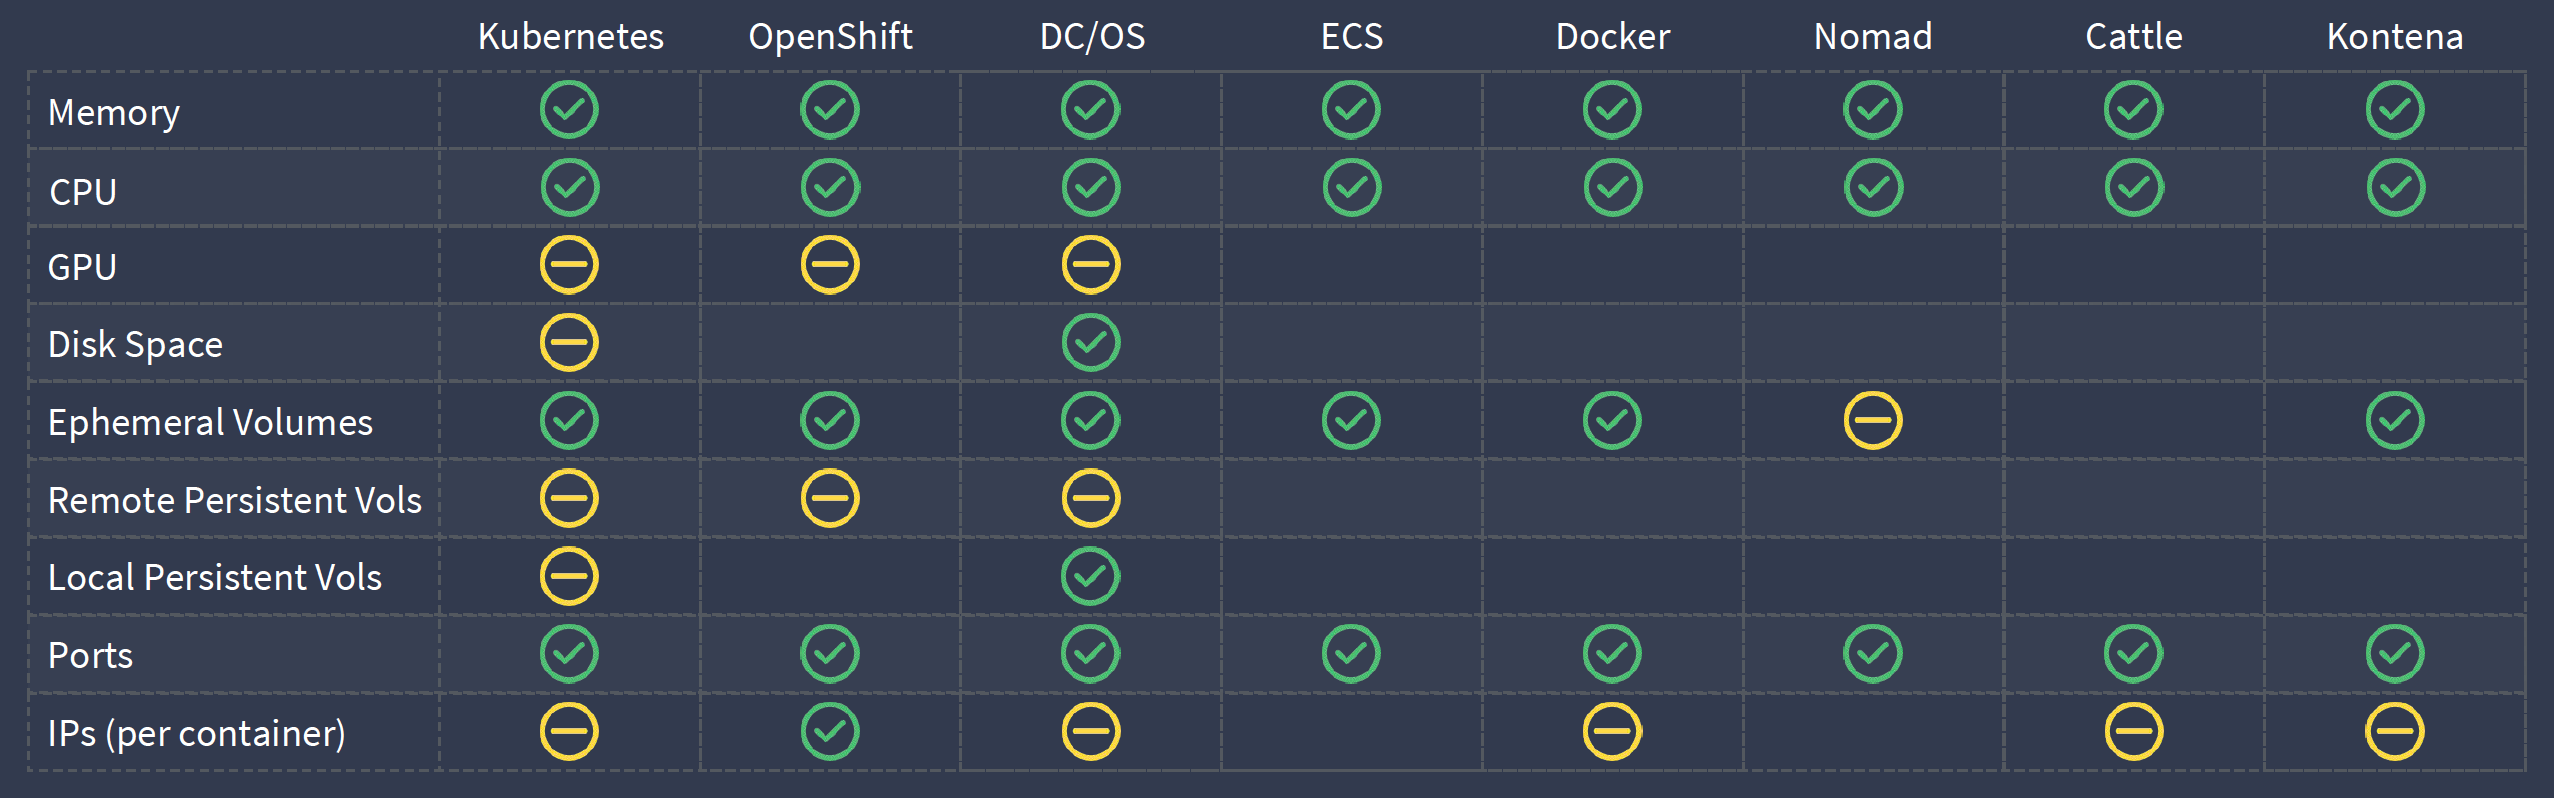Click the yellow partial icon for Kubernetes GPU
Viewport: 2554px width, 798px height.
(x=569, y=265)
